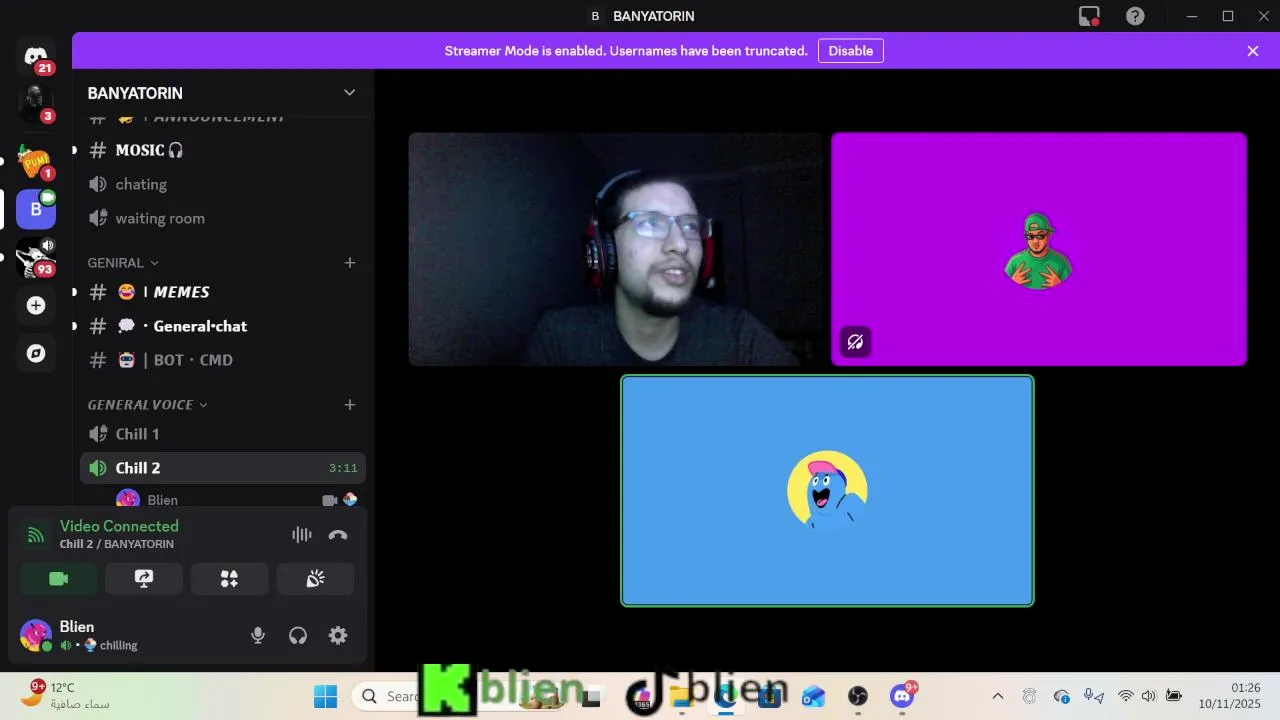Screen dimensions: 1280x720
Task: Click the Discord icon in the taskbar
Action: 904,696
